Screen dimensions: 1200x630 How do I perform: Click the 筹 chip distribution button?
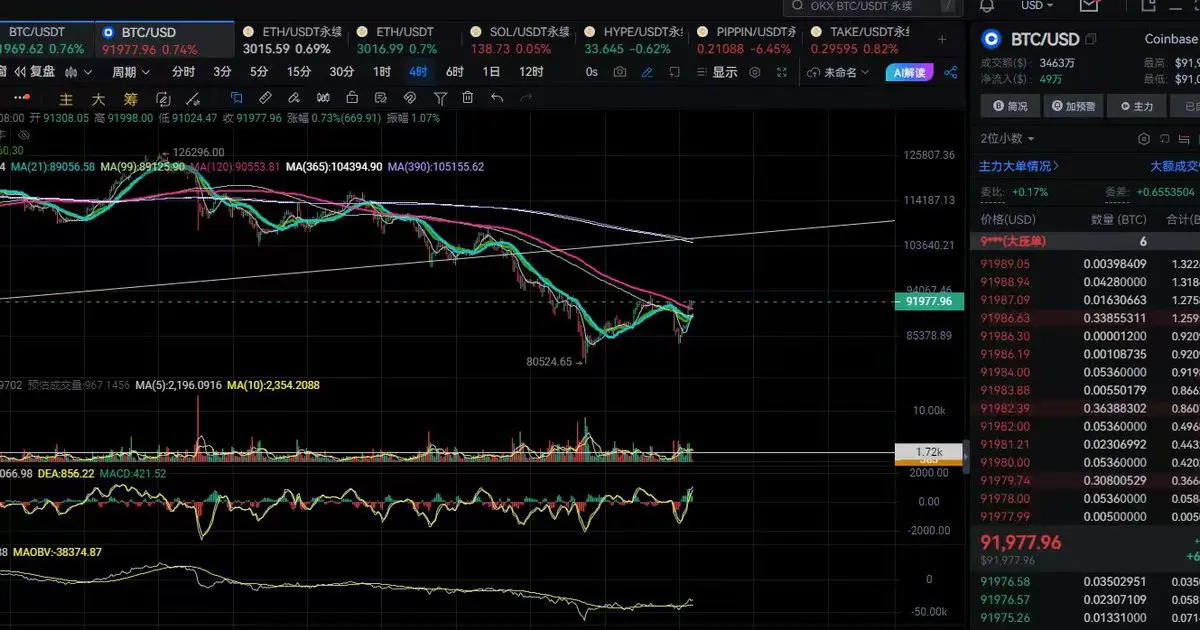[130, 99]
